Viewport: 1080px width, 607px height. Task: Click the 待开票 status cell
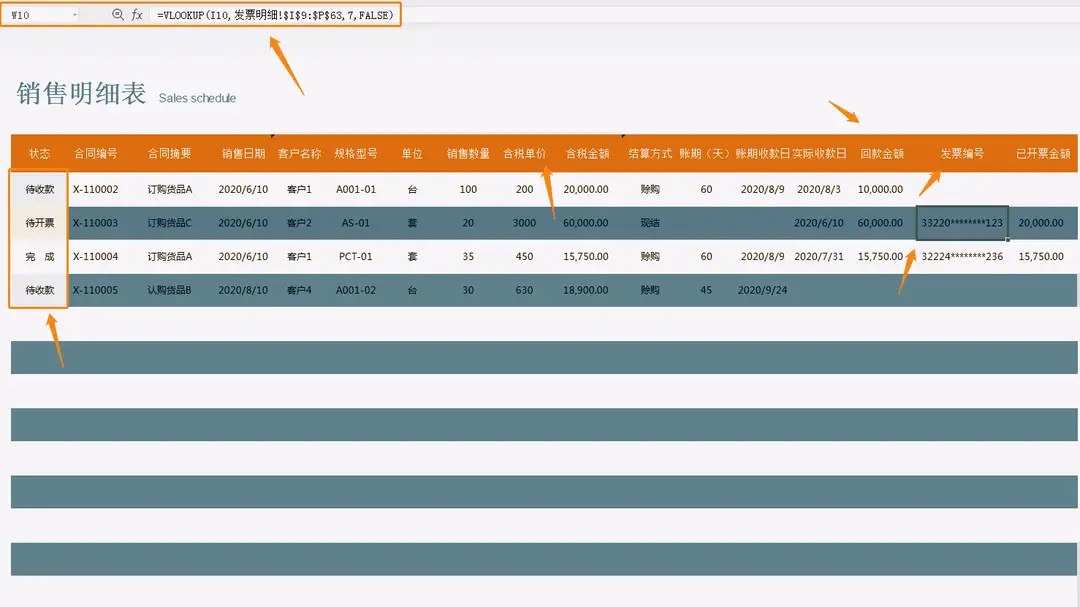[x=39, y=223]
